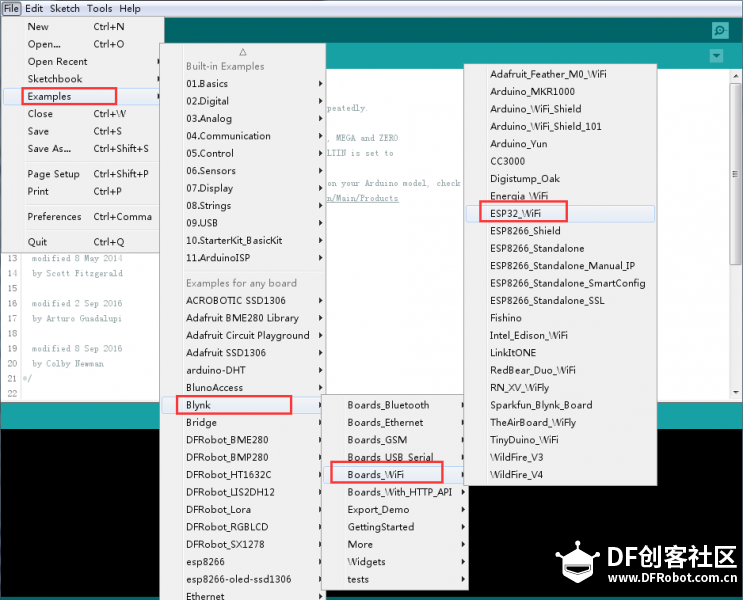Expand 04.Communication examples submenu
This screenshot has width=743, height=600.
pyautogui.click(x=243, y=136)
